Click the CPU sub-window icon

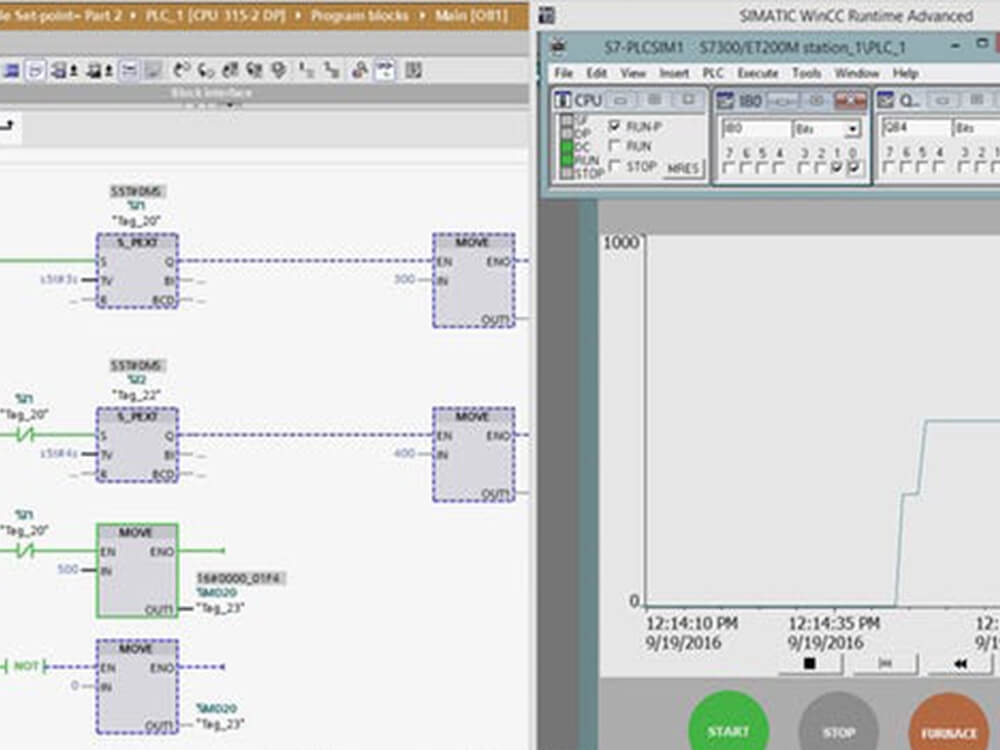(x=562, y=100)
